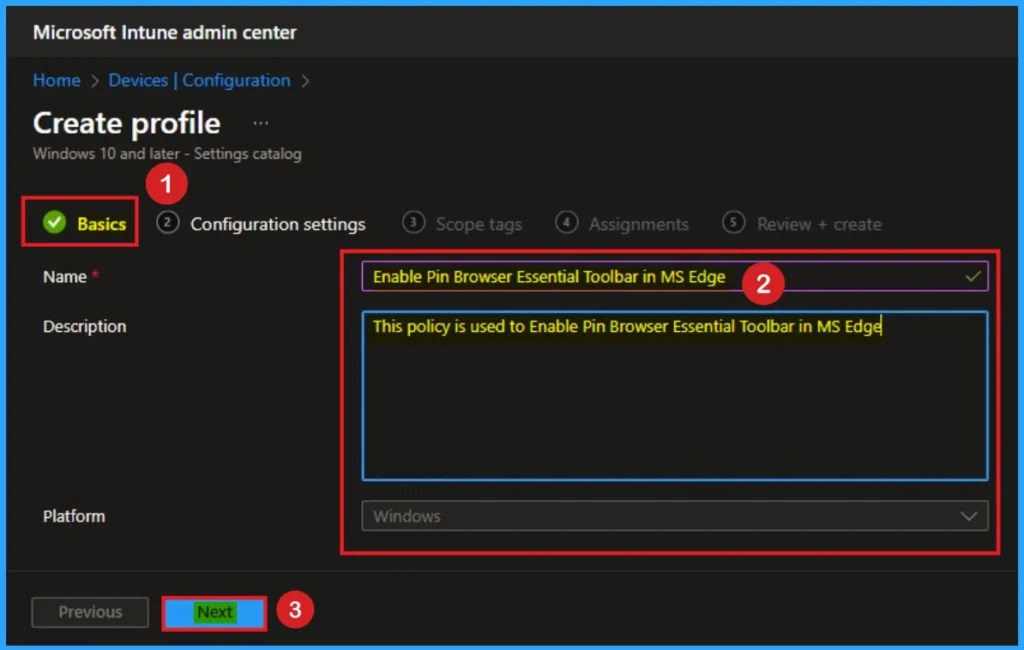The image size is (1024, 650).
Task: Click the Microsoft Intune admin center title
Action: [x=165, y=32]
